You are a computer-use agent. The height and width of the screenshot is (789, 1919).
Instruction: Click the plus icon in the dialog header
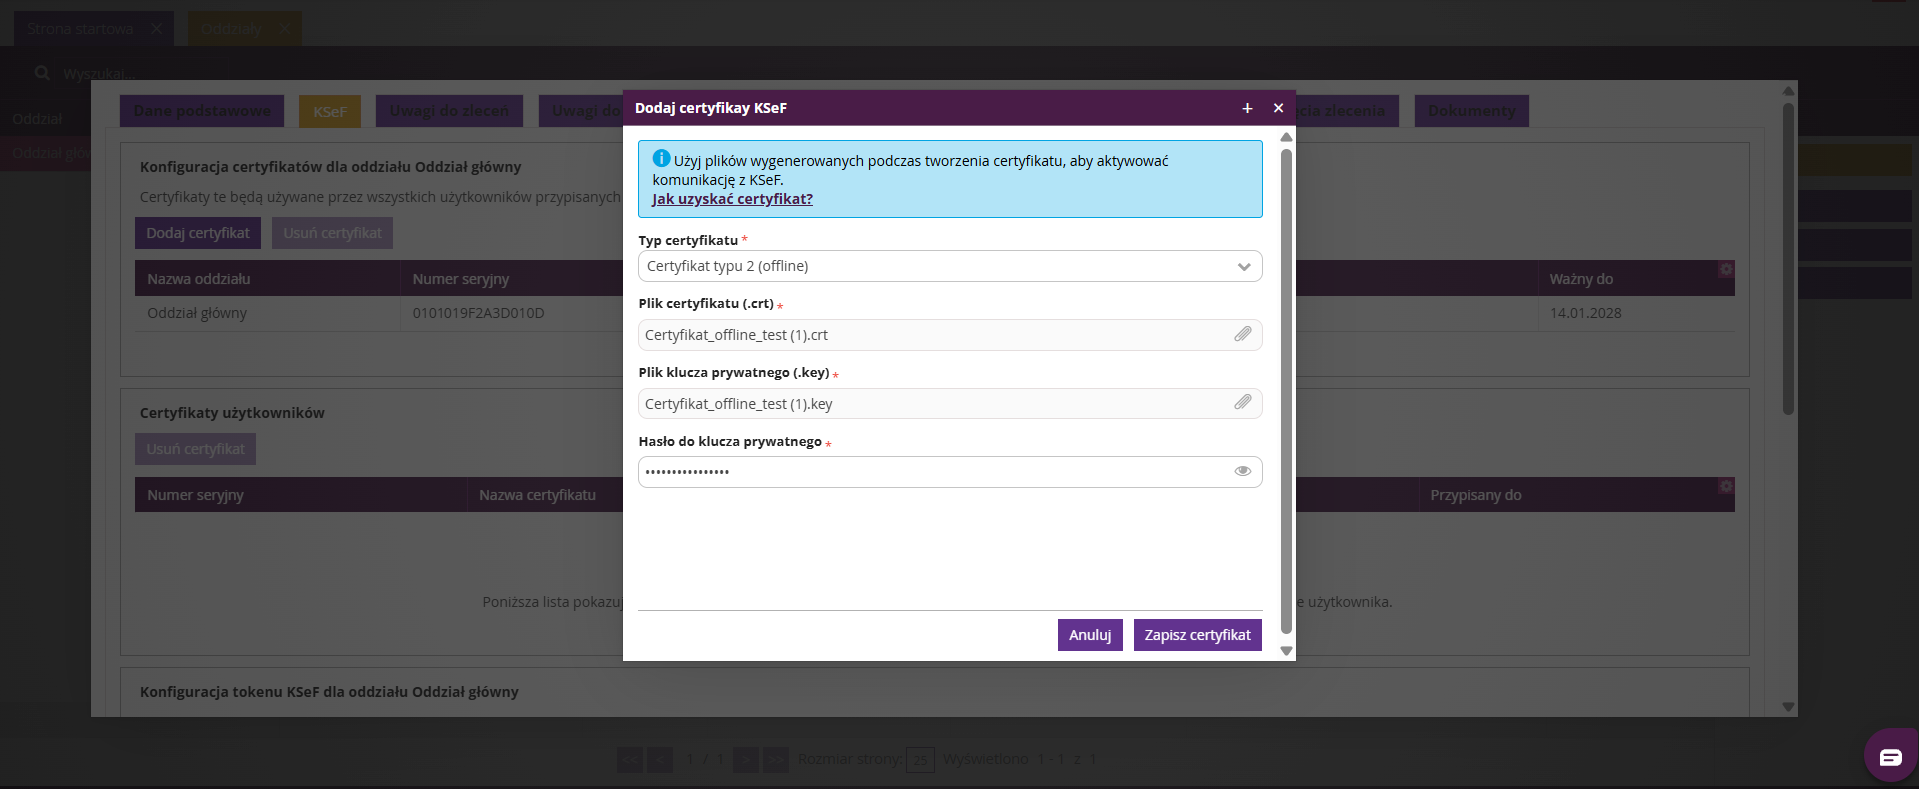tap(1247, 108)
